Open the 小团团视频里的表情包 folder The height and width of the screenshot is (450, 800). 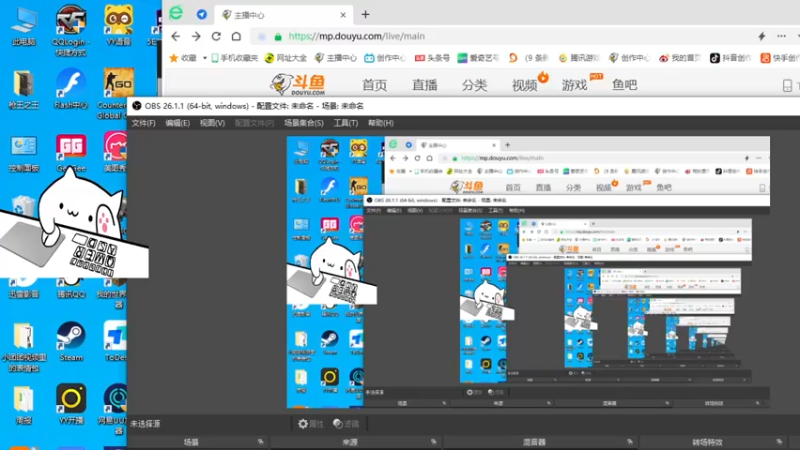23,347
